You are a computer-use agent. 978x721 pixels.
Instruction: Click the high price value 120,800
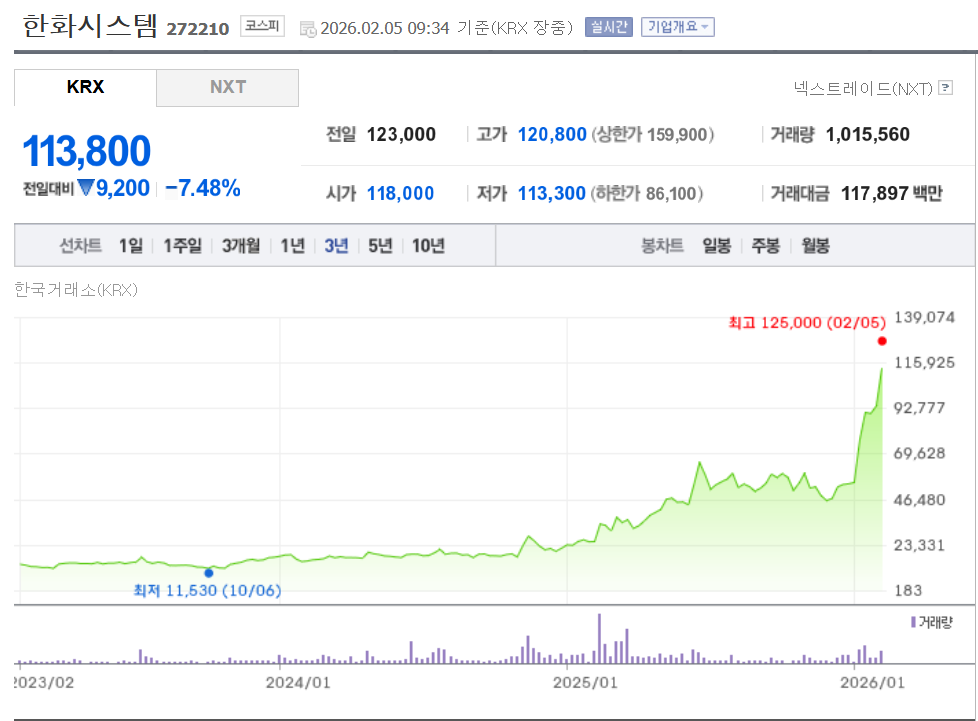coord(552,134)
